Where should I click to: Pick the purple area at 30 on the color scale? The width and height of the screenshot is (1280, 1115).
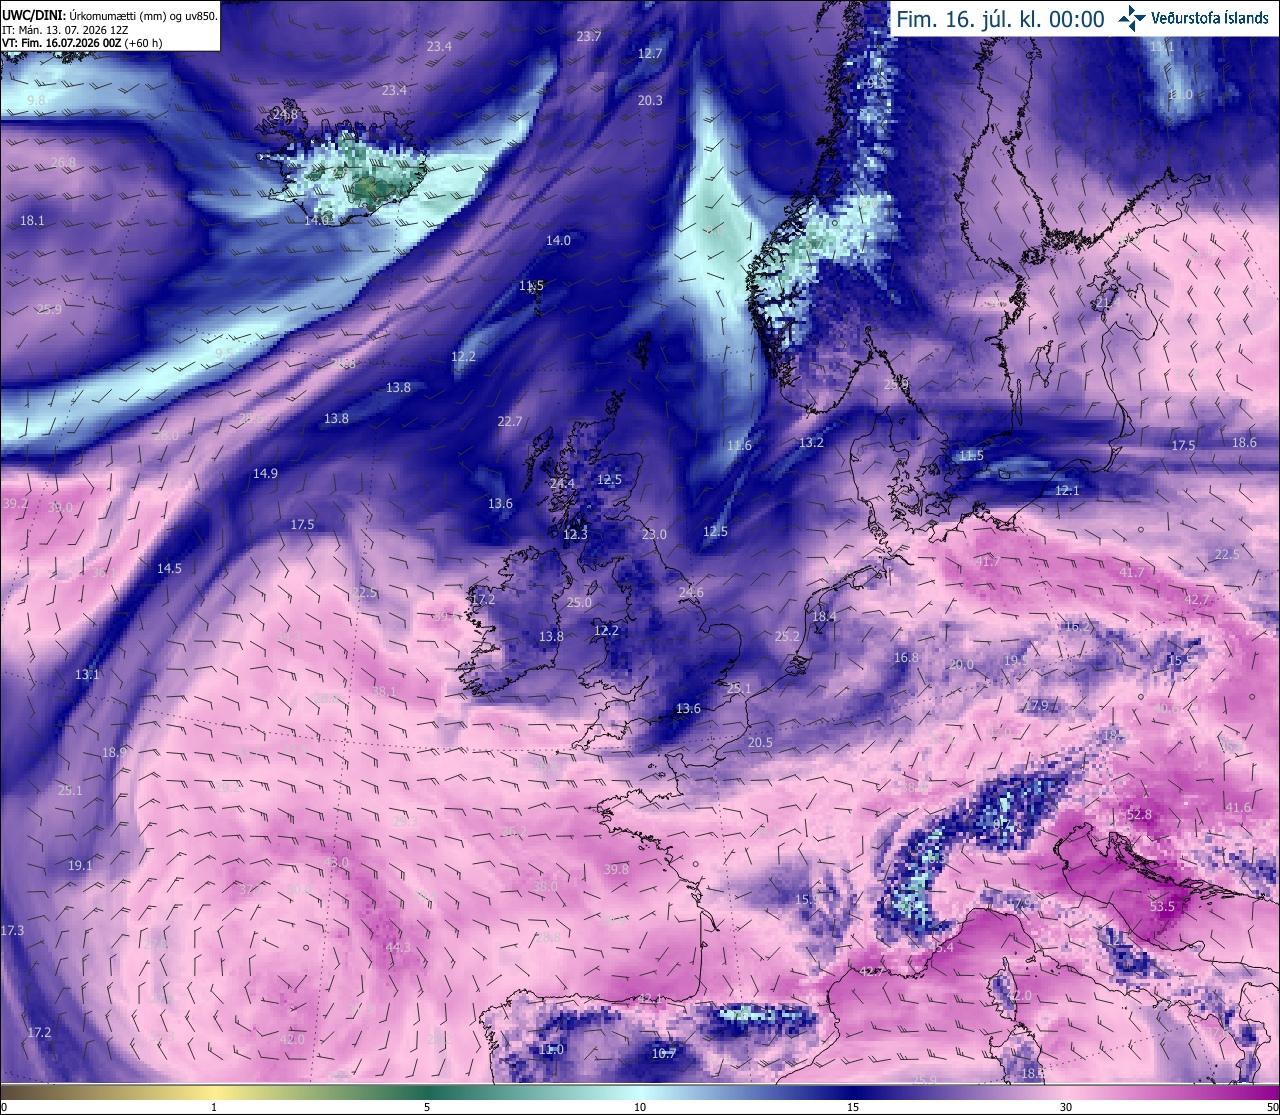[1066, 1092]
